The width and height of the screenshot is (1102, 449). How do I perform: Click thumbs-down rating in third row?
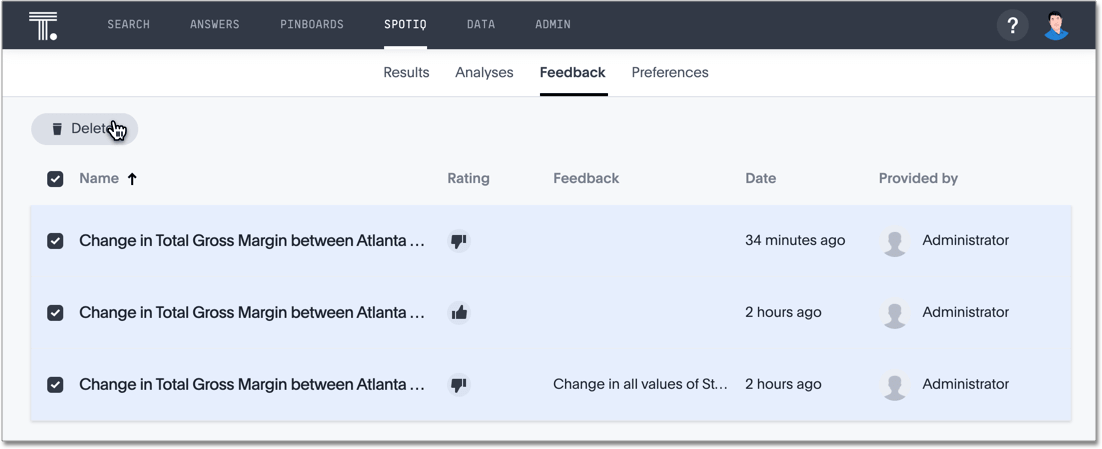459,385
